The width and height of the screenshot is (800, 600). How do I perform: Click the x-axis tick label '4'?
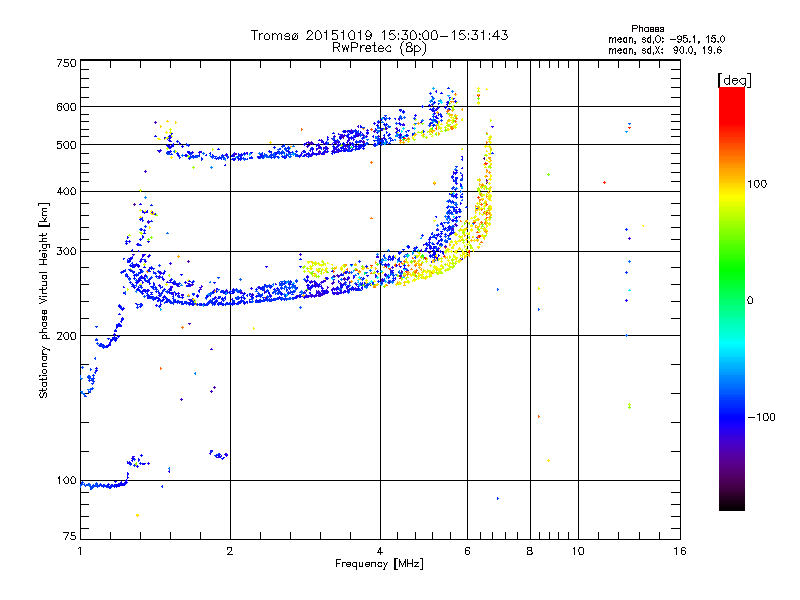(380, 551)
